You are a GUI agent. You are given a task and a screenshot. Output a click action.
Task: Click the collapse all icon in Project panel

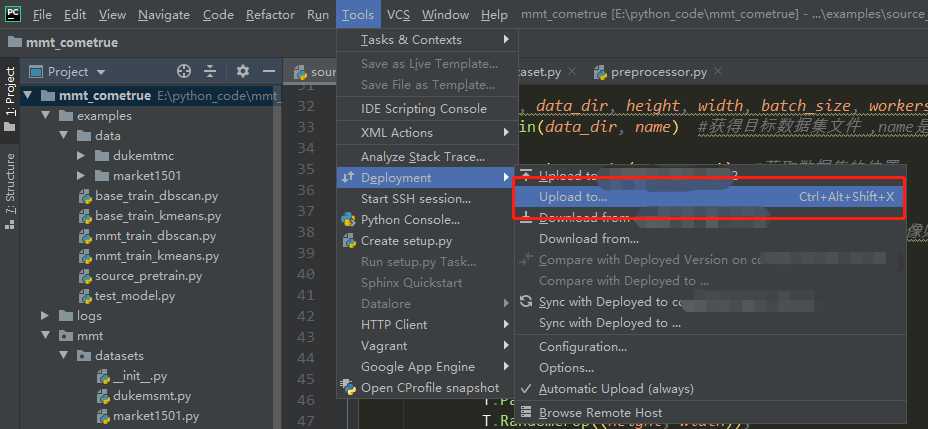pyautogui.click(x=210, y=72)
